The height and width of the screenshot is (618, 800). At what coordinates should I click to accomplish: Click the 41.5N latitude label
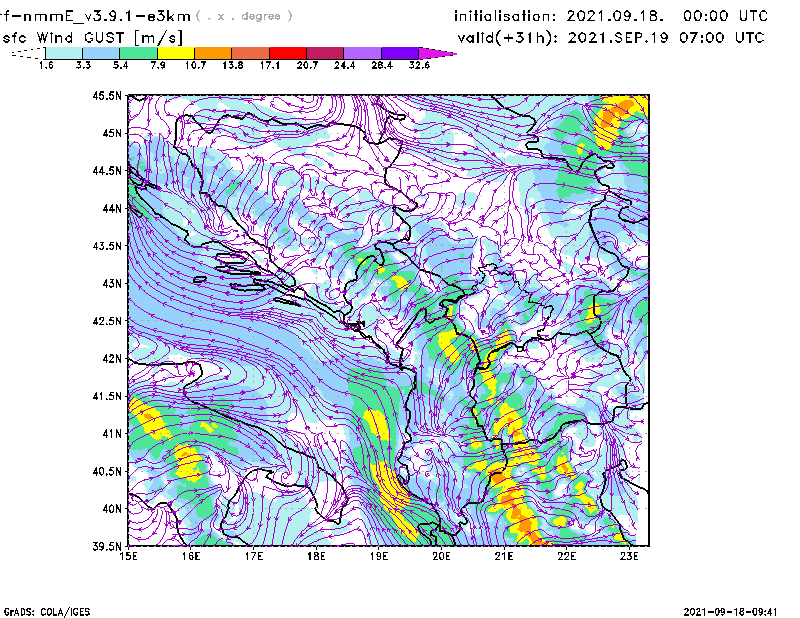pyautogui.click(x=108, y=396)
